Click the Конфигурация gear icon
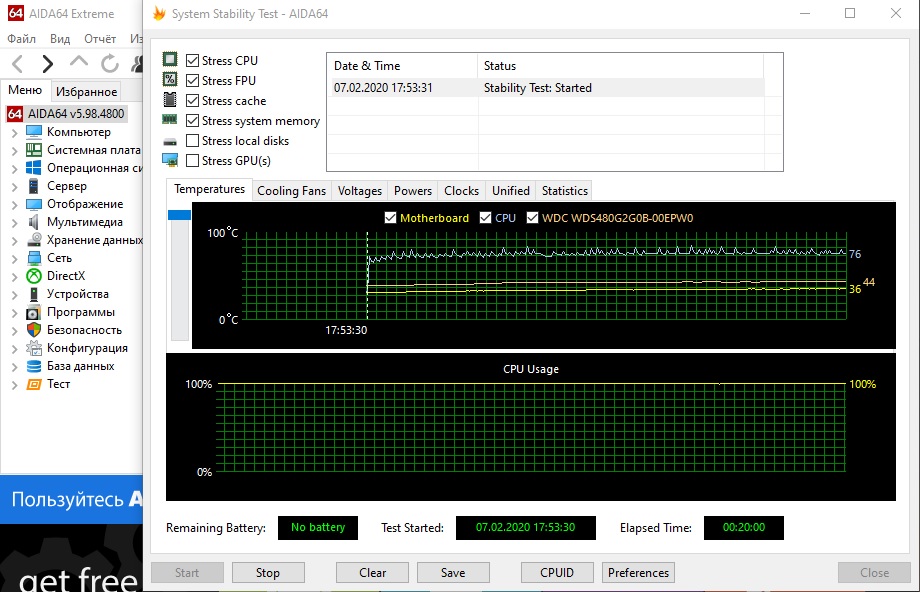 (x=34, y=348)
